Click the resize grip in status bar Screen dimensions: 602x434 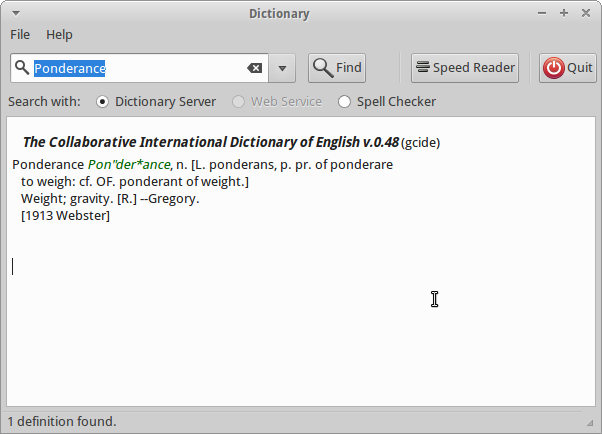[590, 423]
